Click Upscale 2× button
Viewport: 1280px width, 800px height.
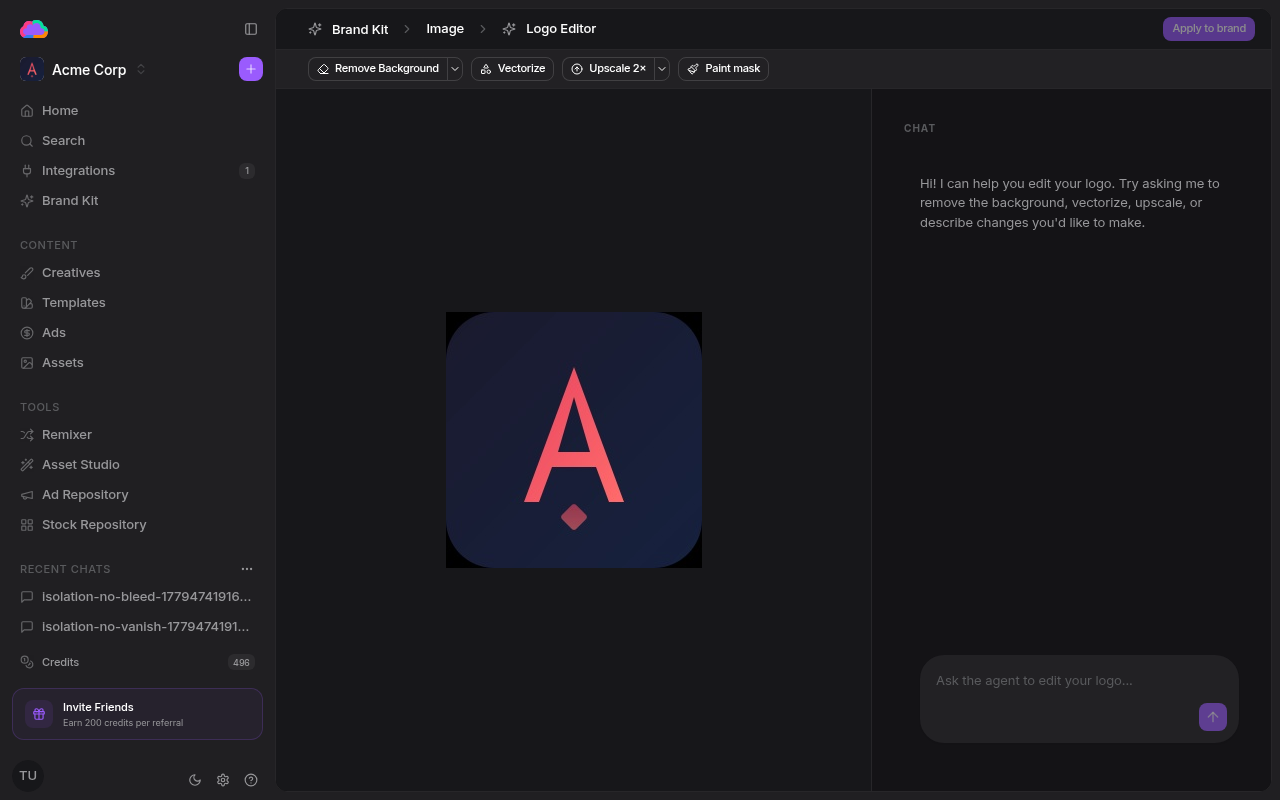coord(608,69)
